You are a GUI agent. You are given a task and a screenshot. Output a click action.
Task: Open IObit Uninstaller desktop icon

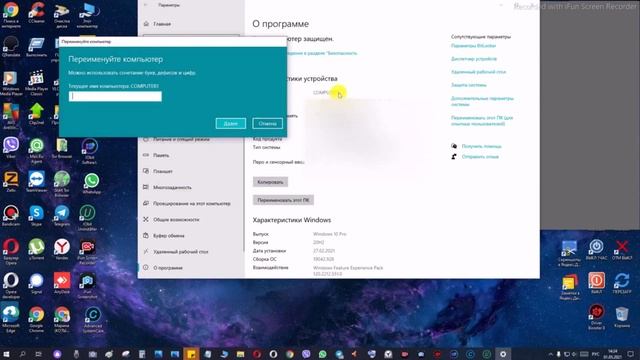click(x=87, y=218)
